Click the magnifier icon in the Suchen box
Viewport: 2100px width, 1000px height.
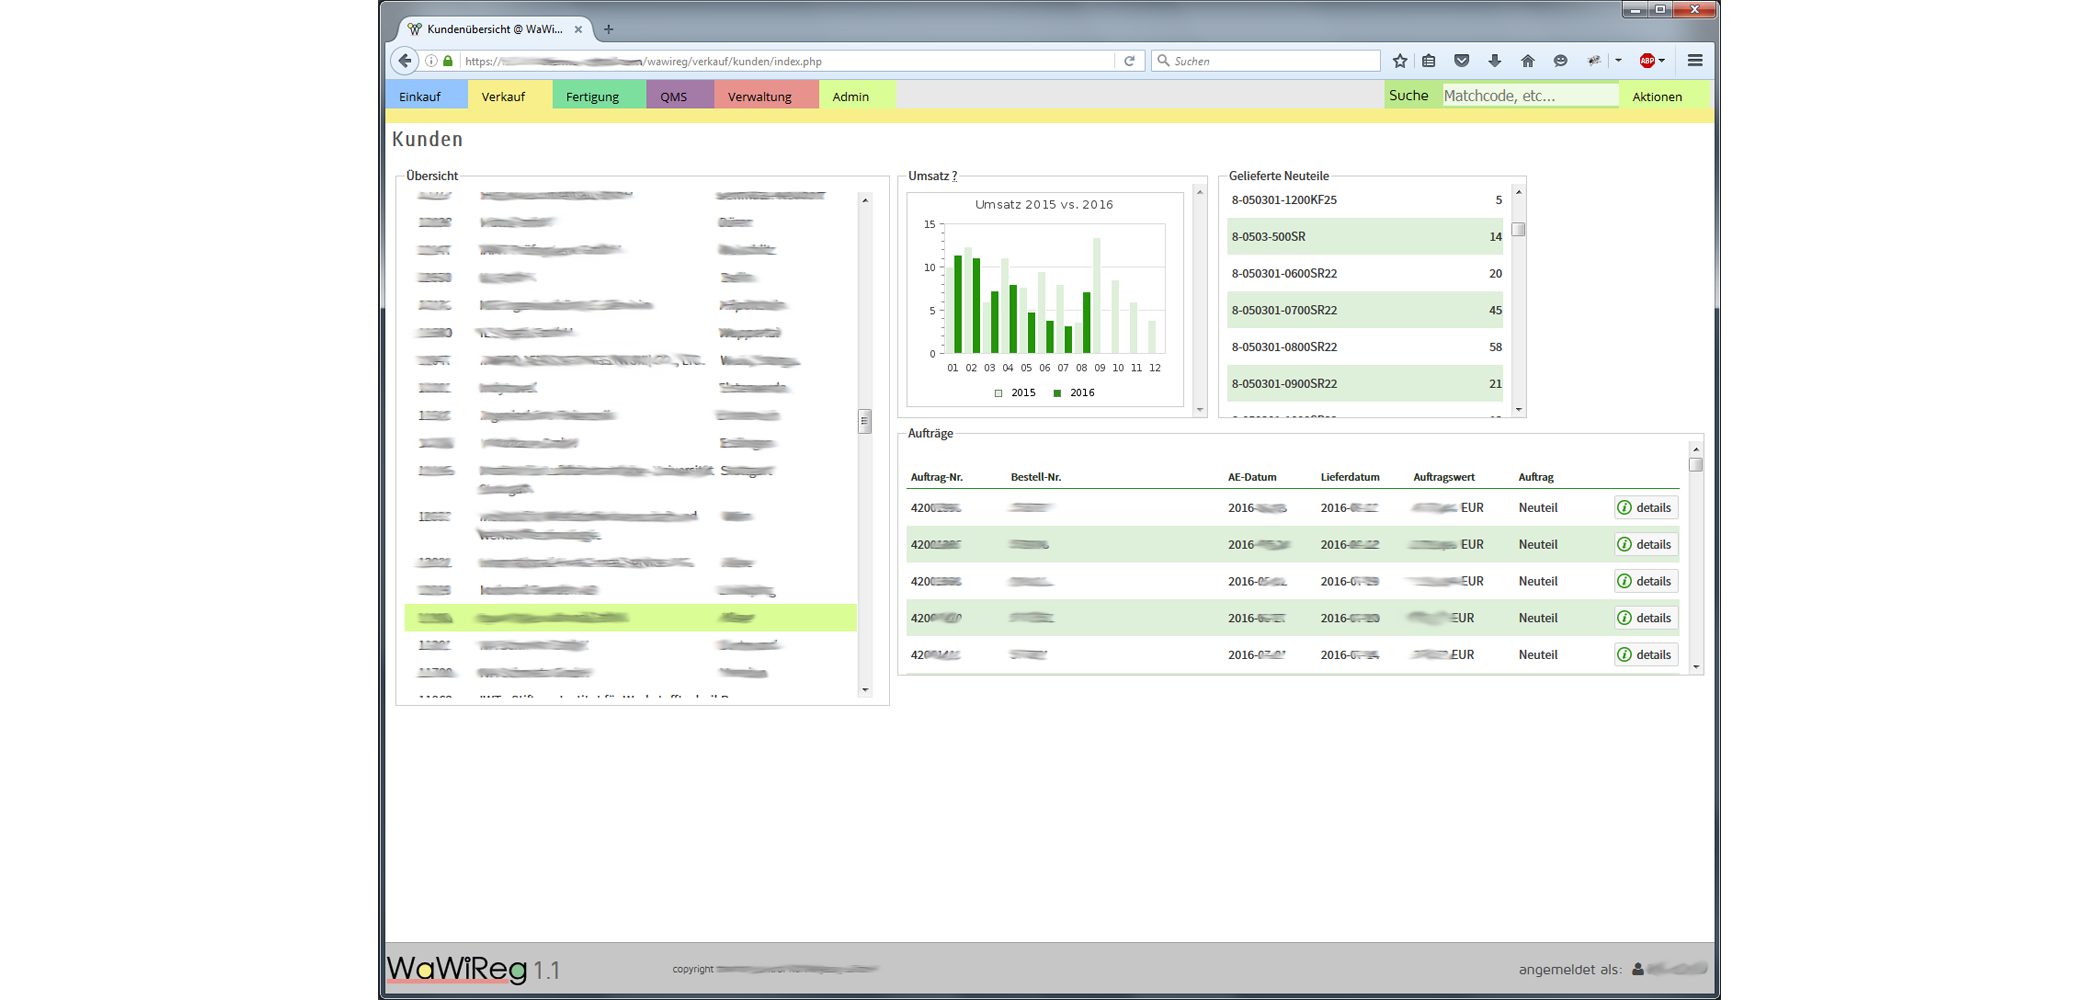[1163, 61]
